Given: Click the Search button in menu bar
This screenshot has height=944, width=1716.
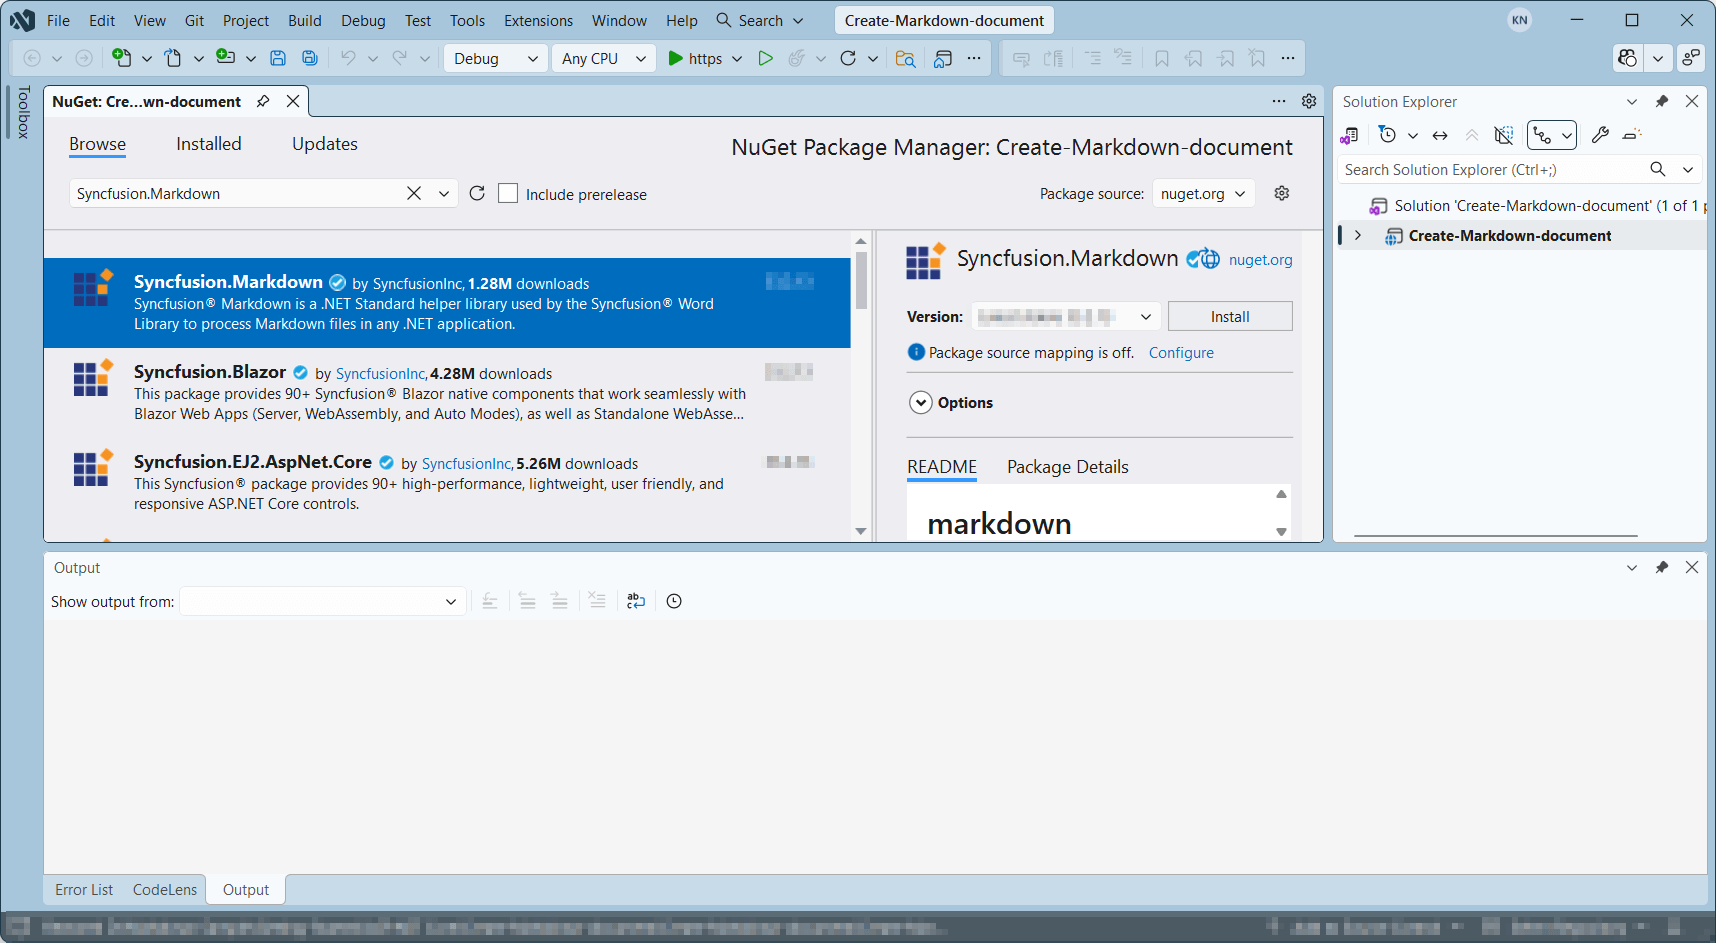Looking at the screenshot, I should click(761, 20).
